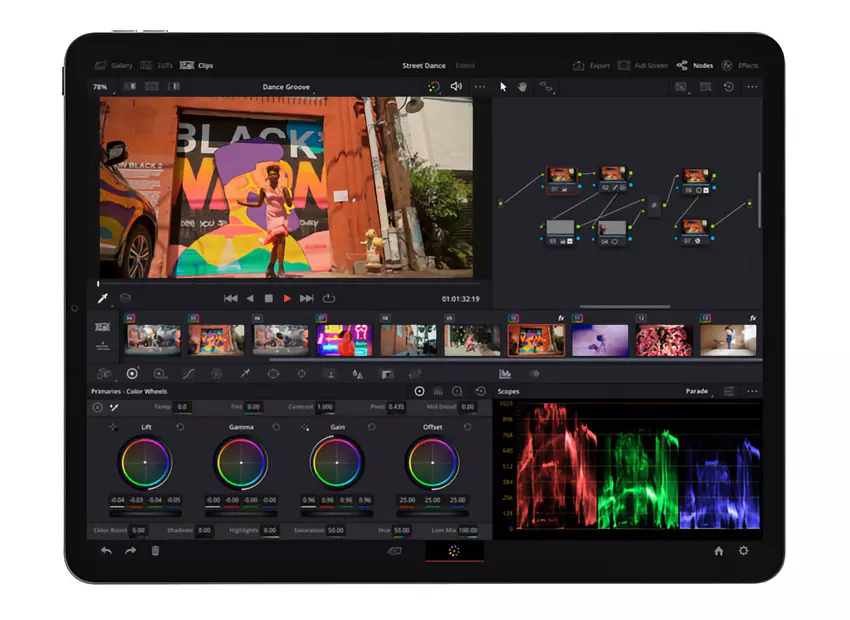Click the Export button

[591, 66]
